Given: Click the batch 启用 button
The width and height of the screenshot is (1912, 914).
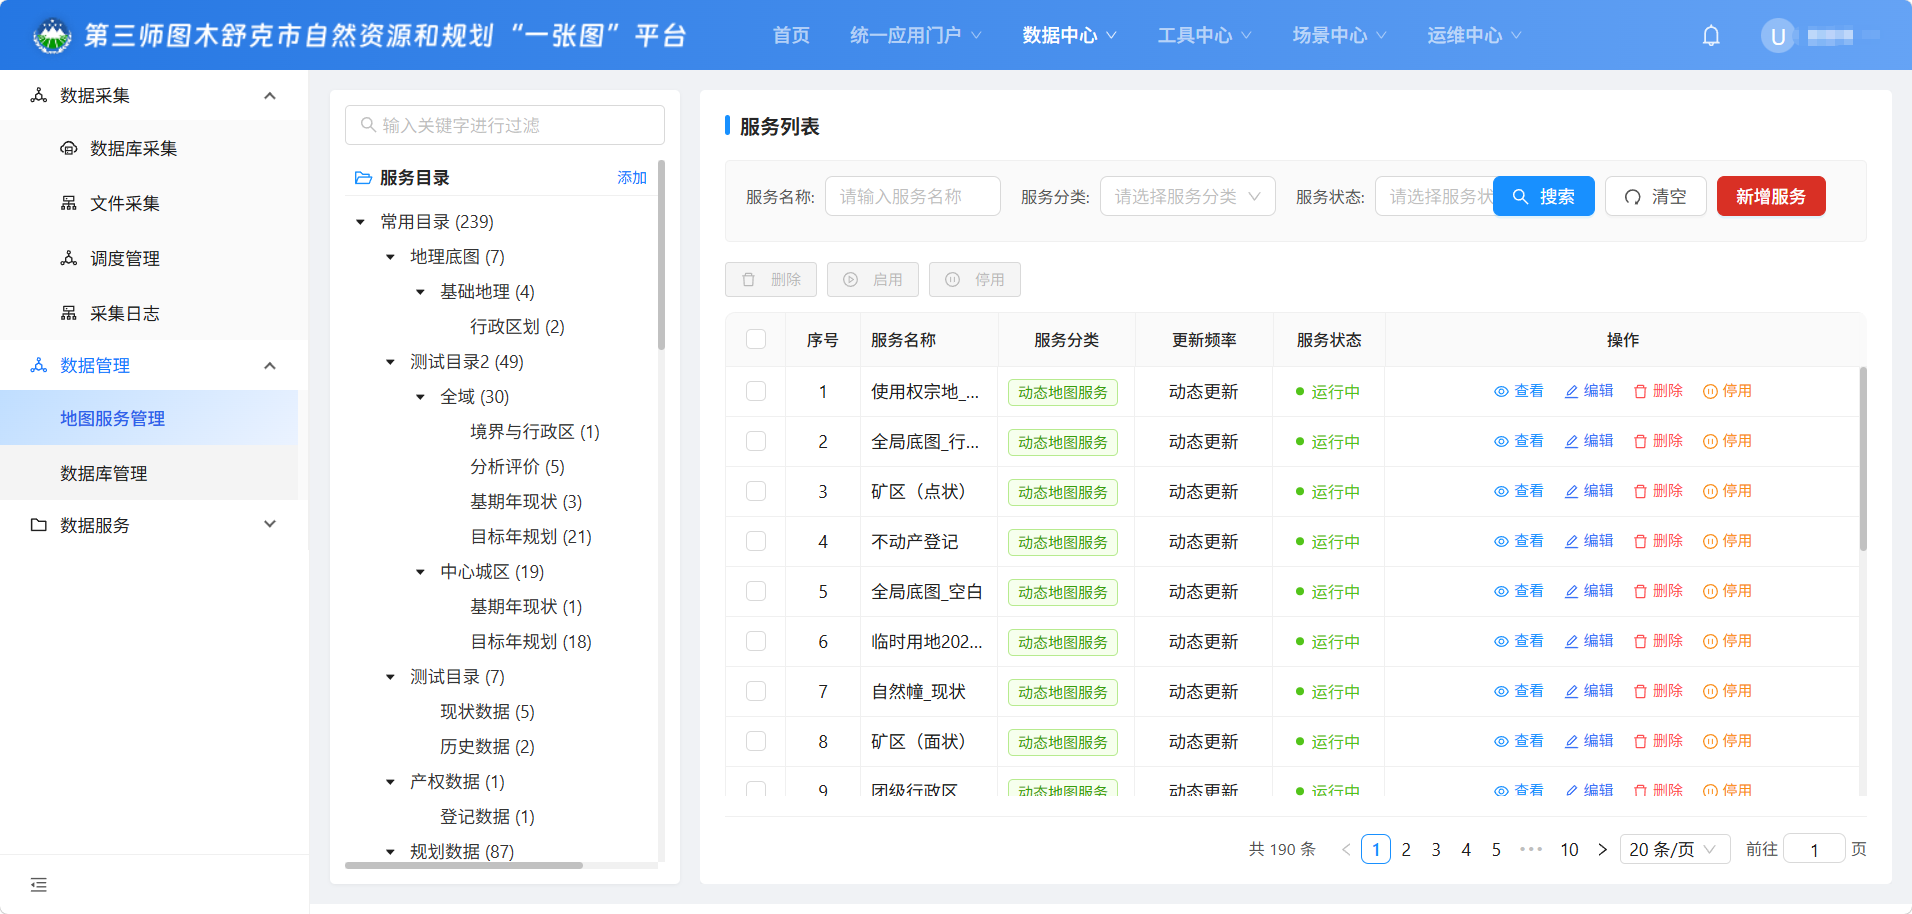Looking at the screenshot, I should [873, 280].
